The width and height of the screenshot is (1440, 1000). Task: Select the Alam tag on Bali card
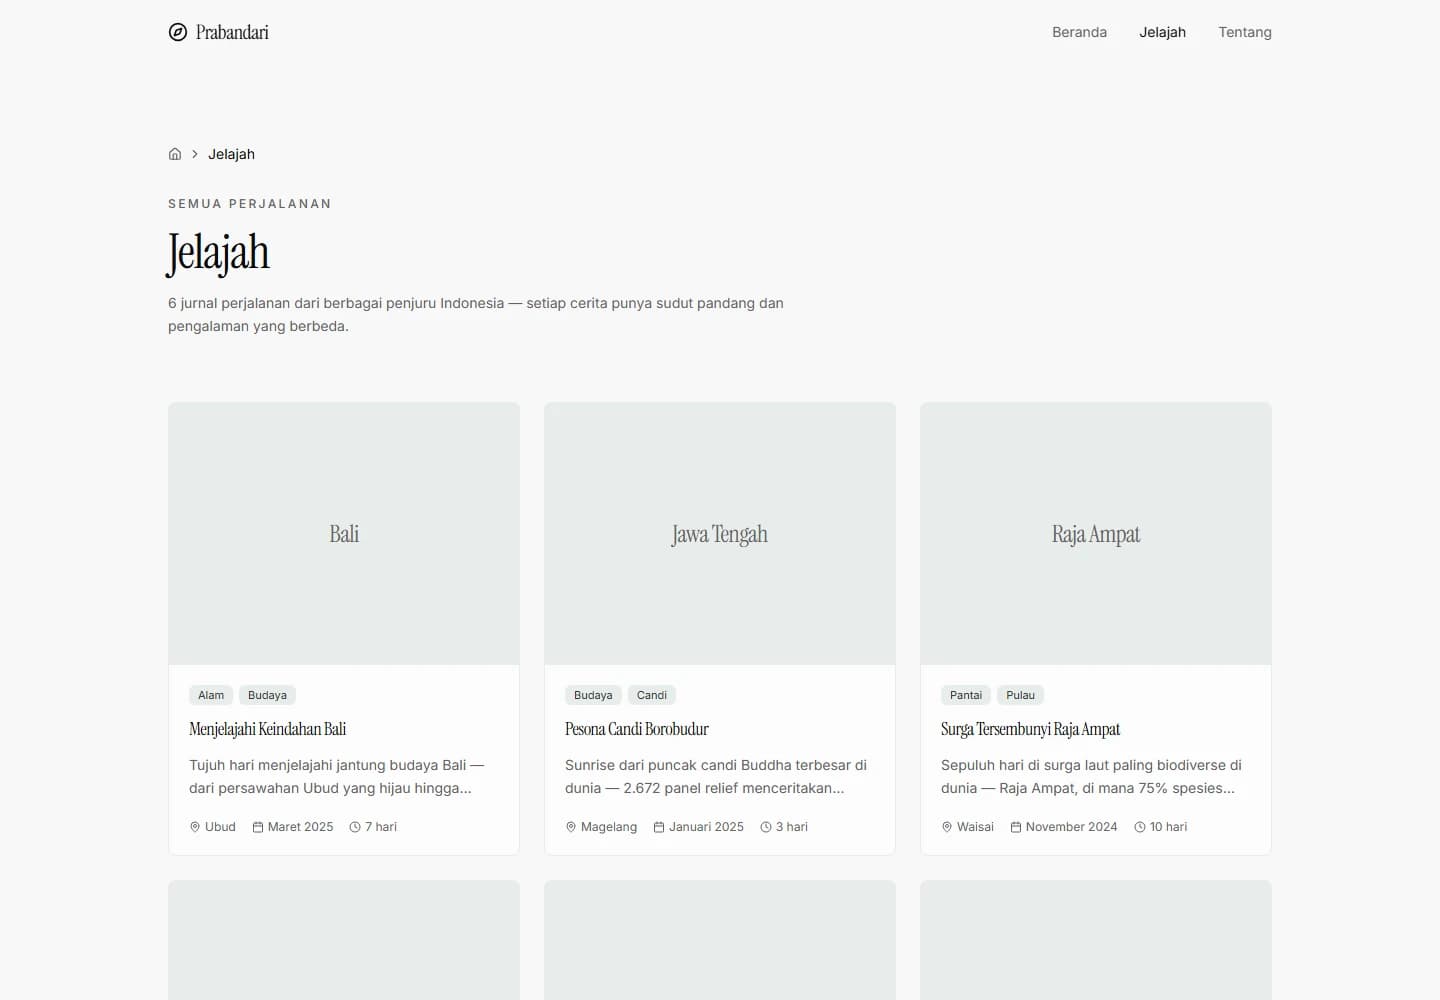click(211, 695)
